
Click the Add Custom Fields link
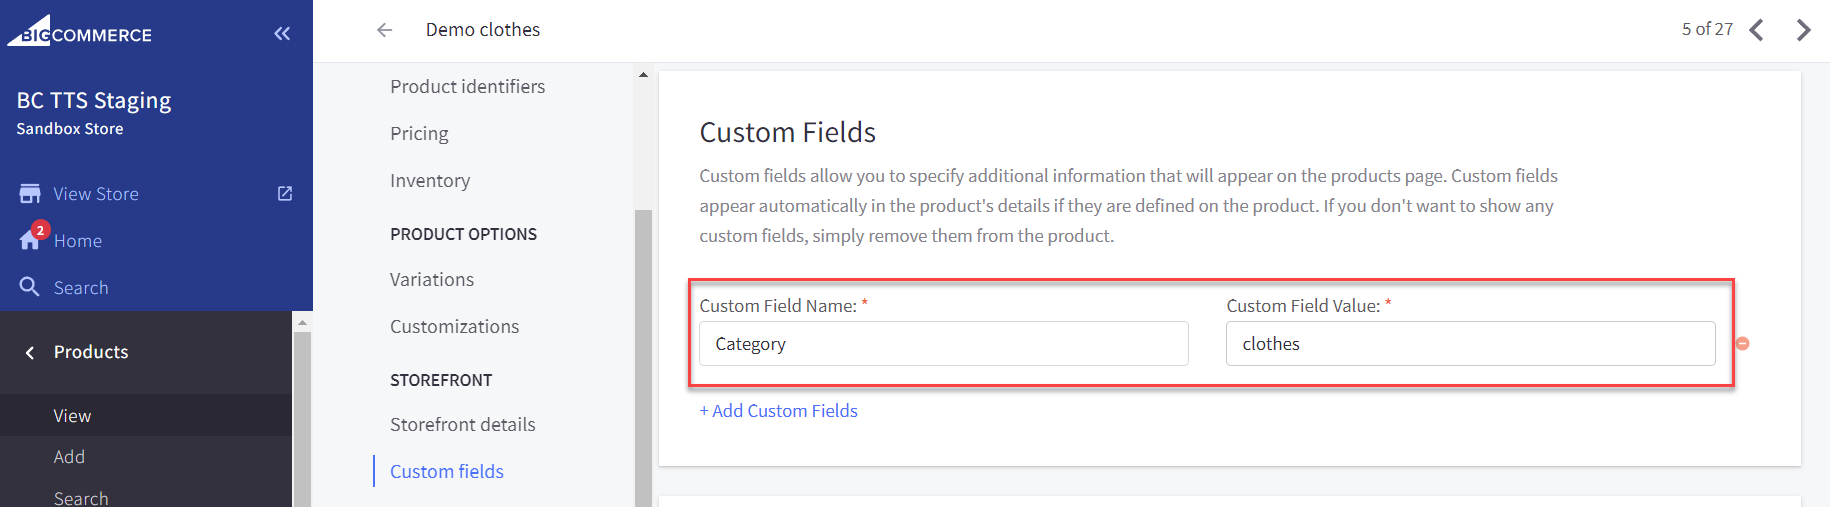coord(778,410)
